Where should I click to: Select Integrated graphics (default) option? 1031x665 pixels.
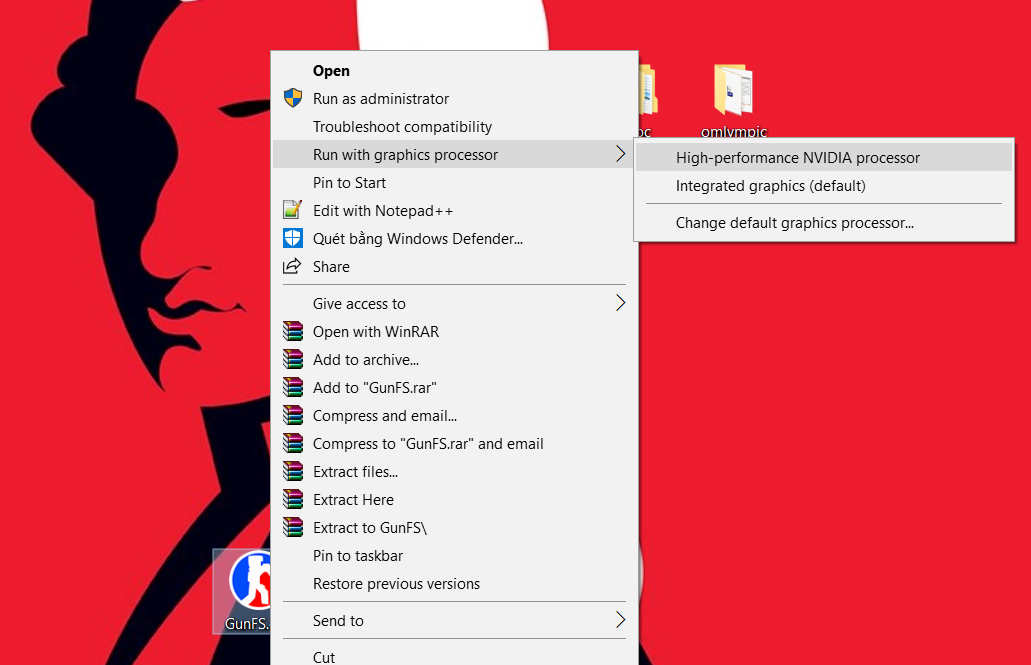pyautogui.click(x=770, y=185)
